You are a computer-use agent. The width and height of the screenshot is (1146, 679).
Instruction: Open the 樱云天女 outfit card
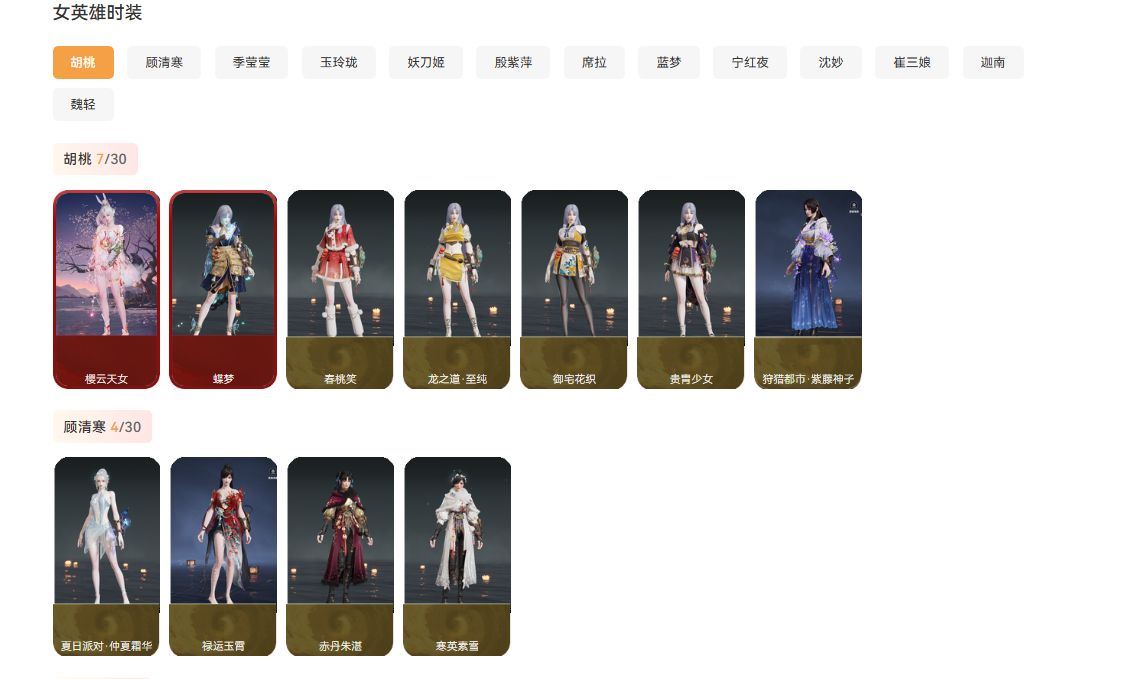tap(107, 289)
